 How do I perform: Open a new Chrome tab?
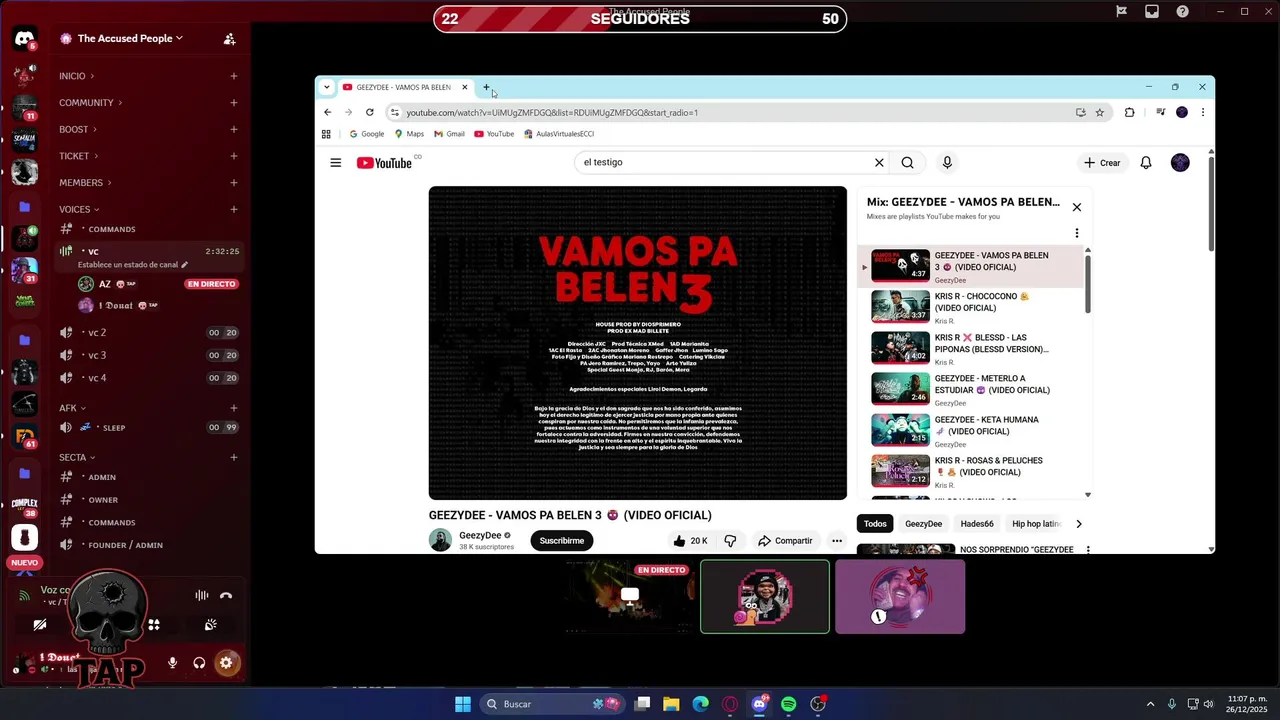[486, 87]
